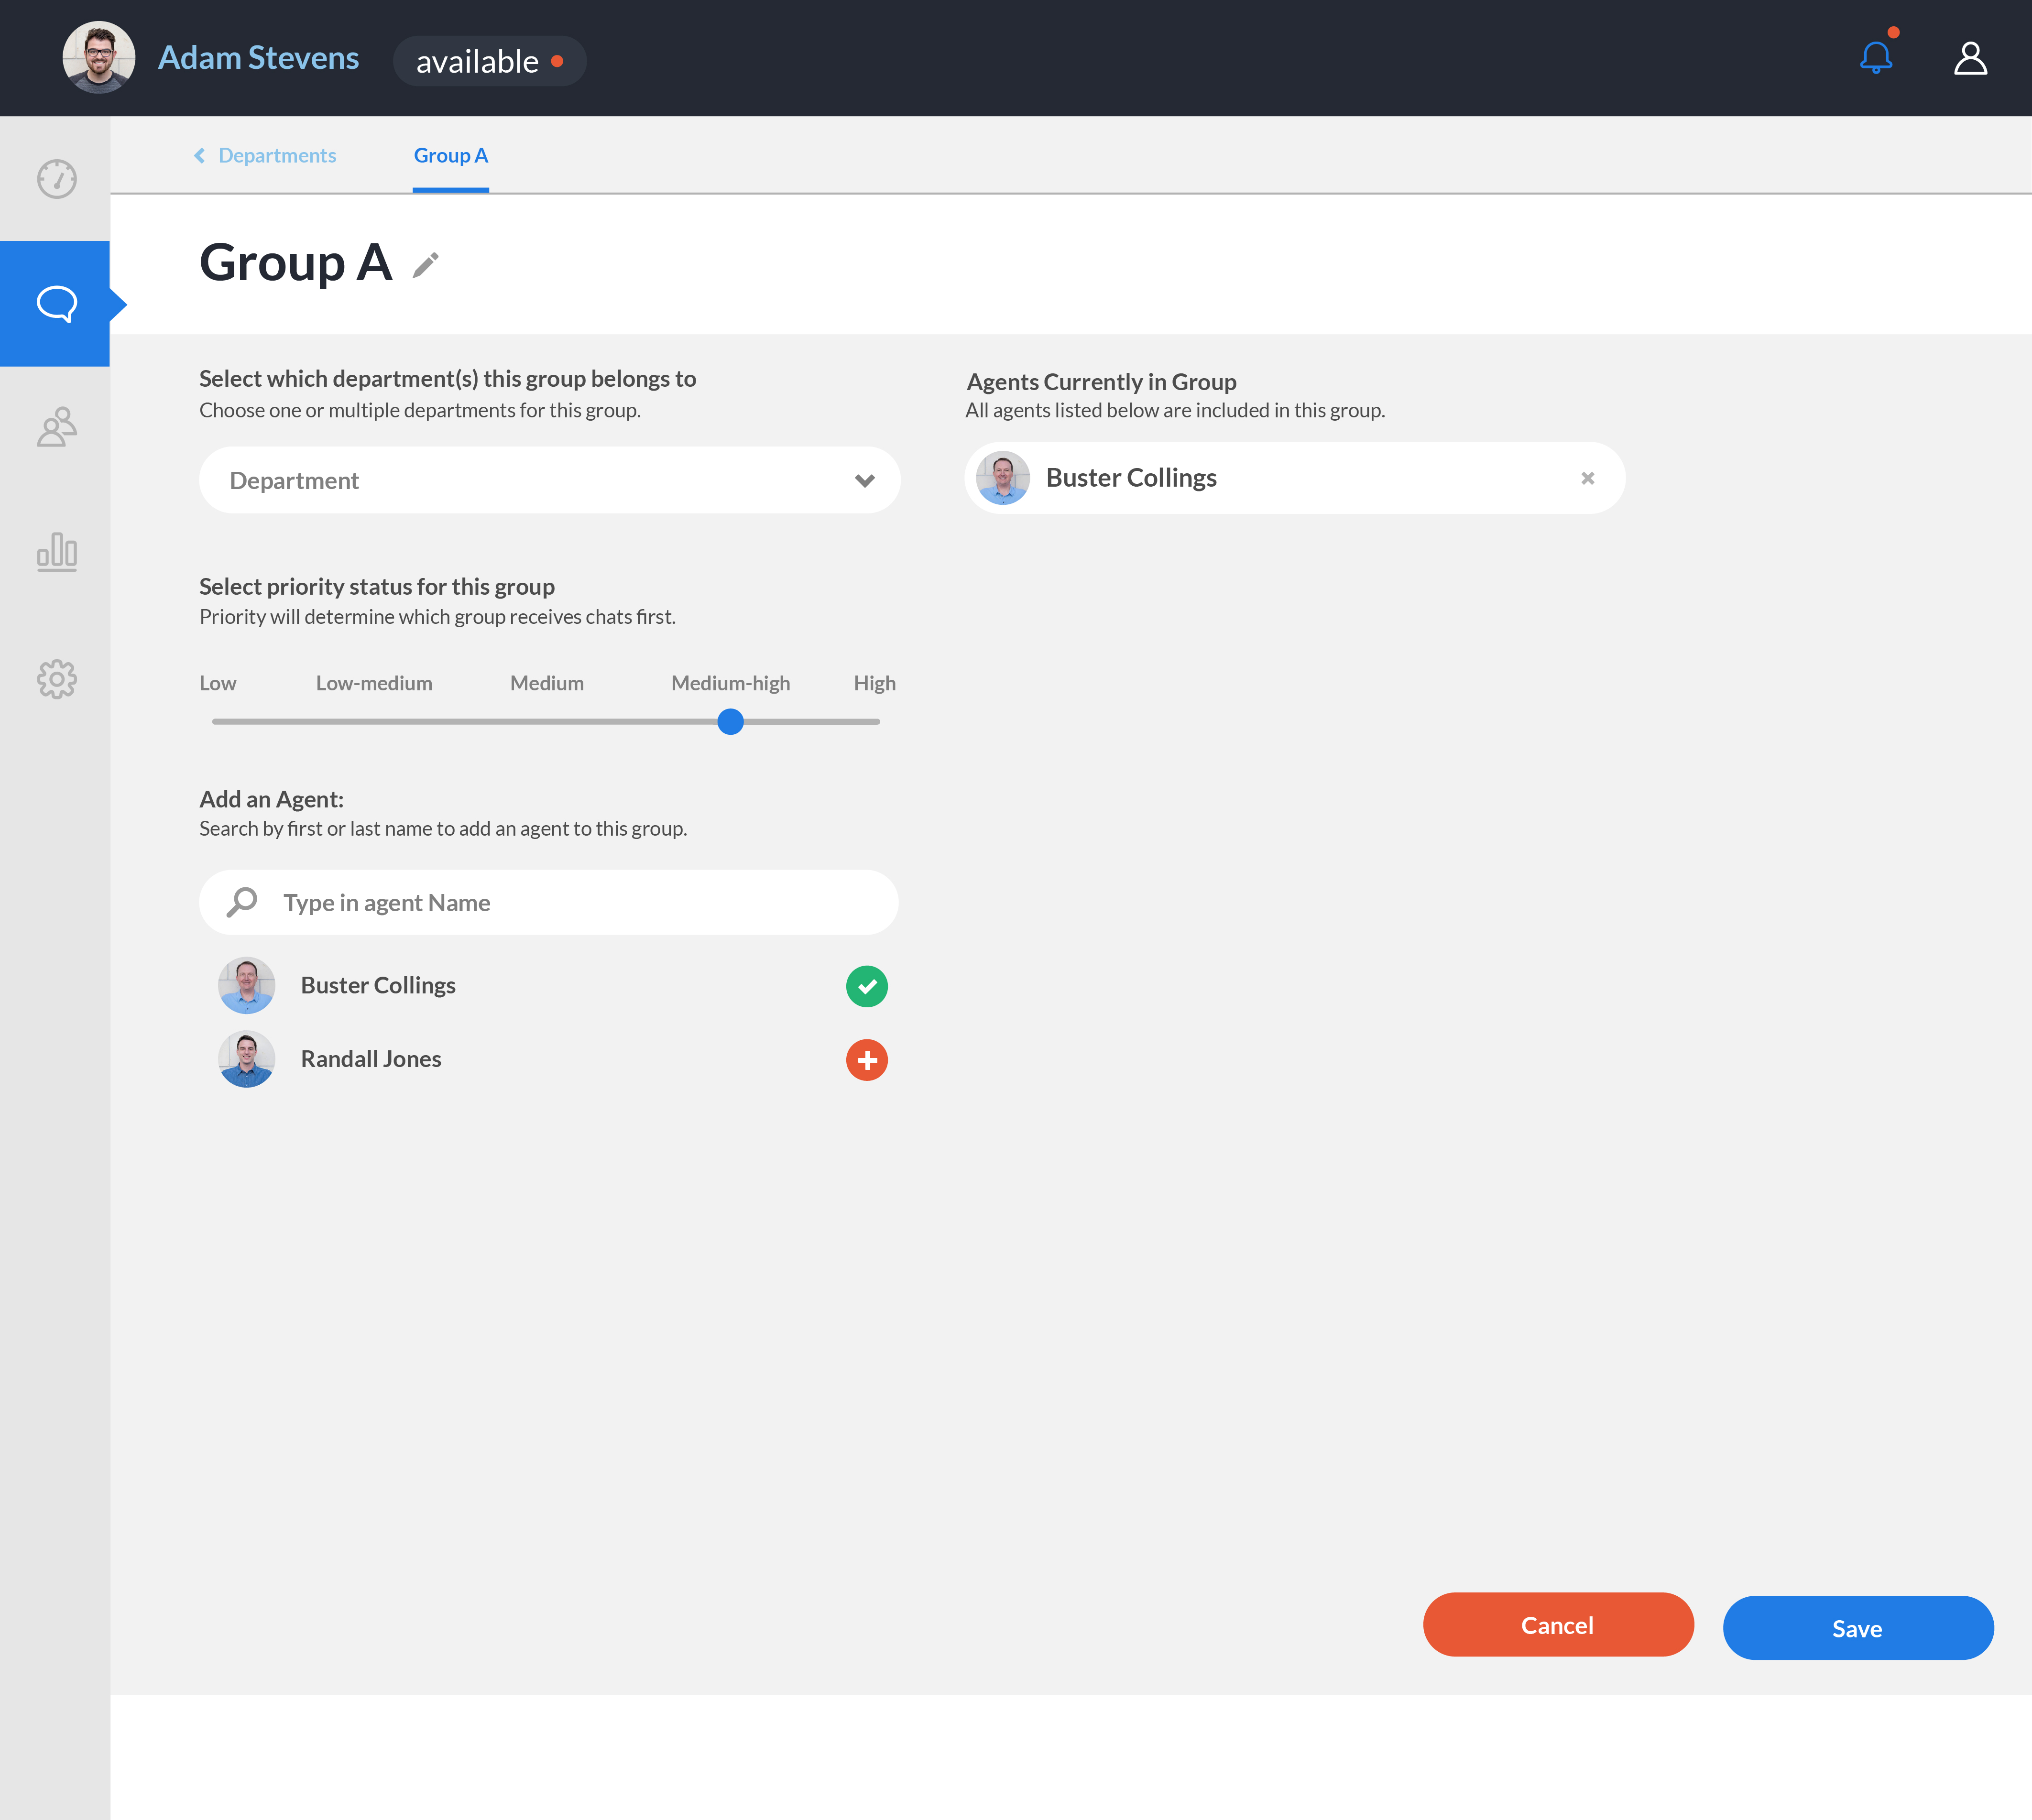Image resolution: width=2032 pixels, height=1820 pixels.
Task: Open the available status selector
Action: coord(489,61)
